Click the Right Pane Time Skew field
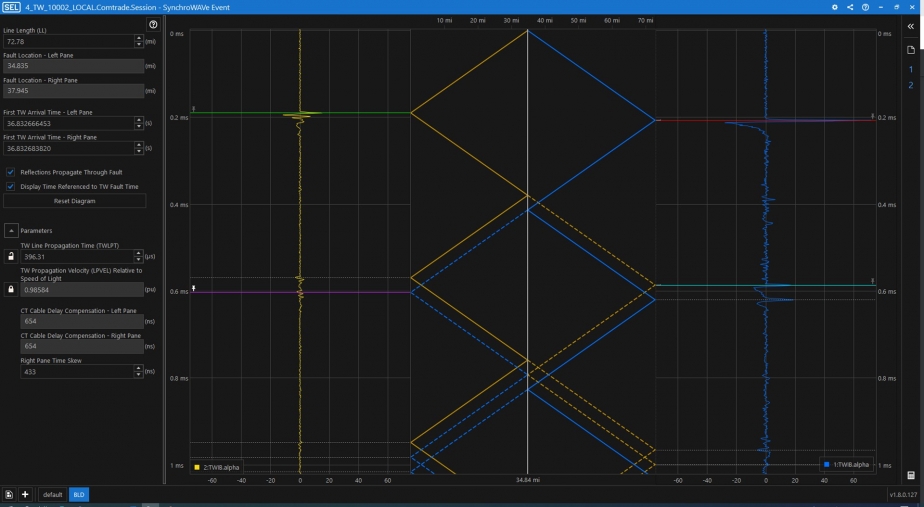924x507 pixels. click(x=75, y=371)
